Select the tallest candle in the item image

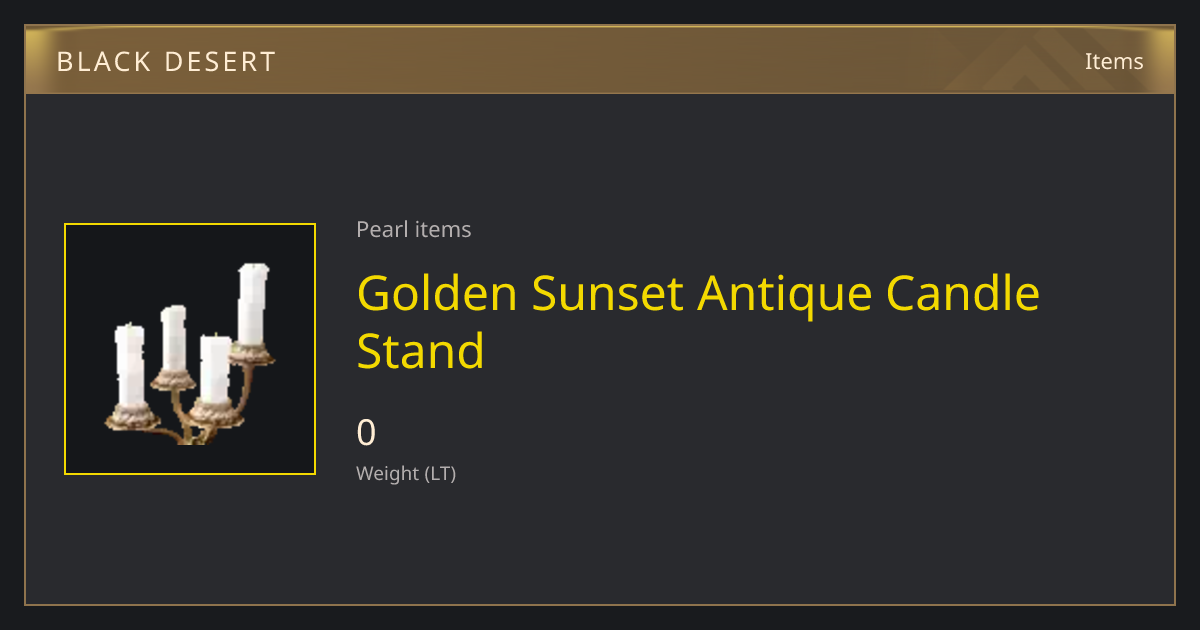252,304
